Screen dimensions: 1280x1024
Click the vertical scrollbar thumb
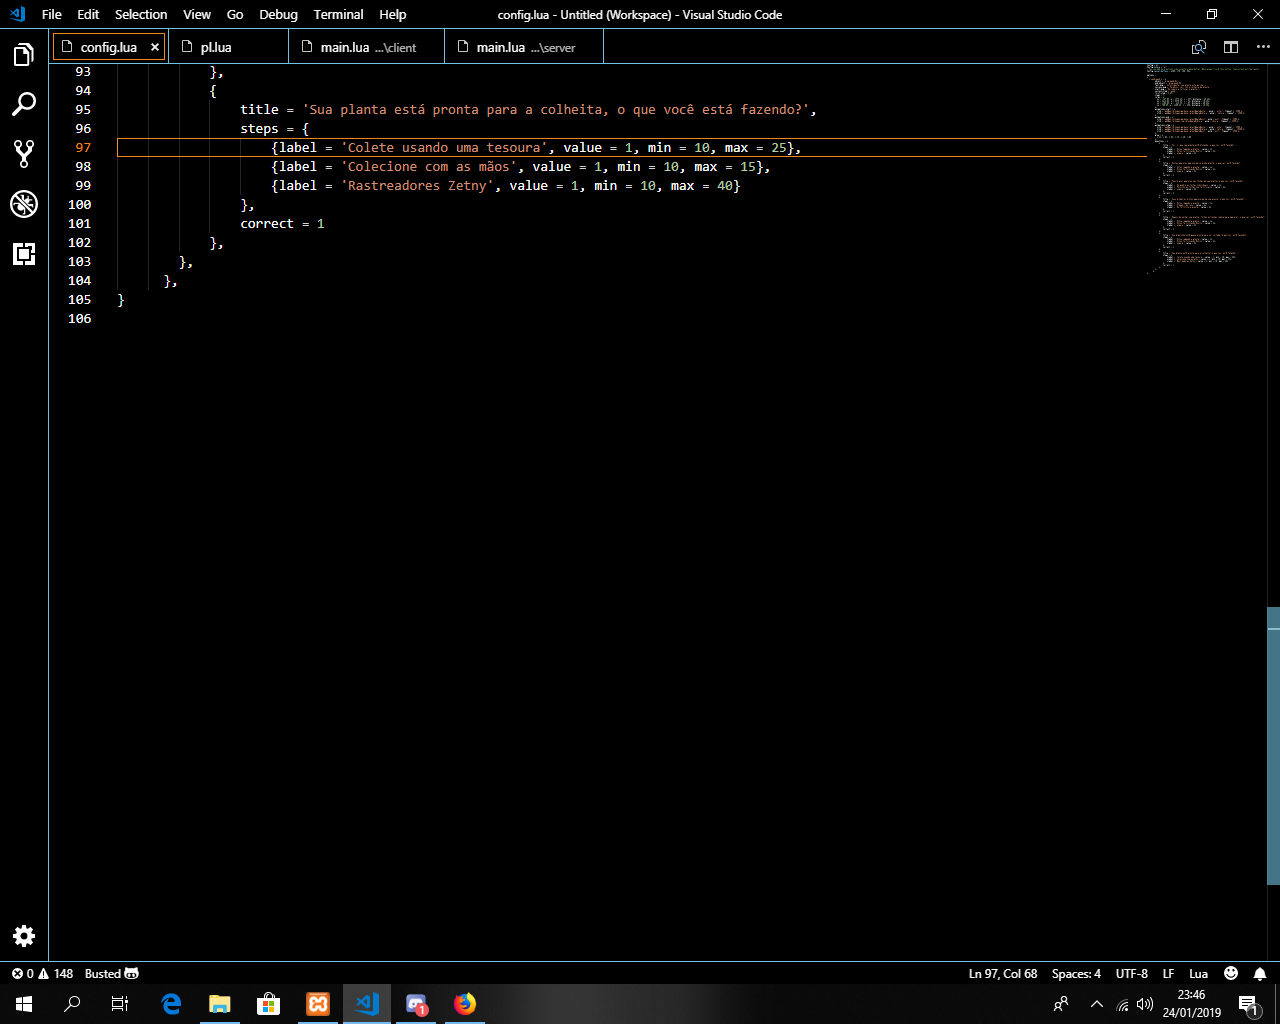(1273, 745)
